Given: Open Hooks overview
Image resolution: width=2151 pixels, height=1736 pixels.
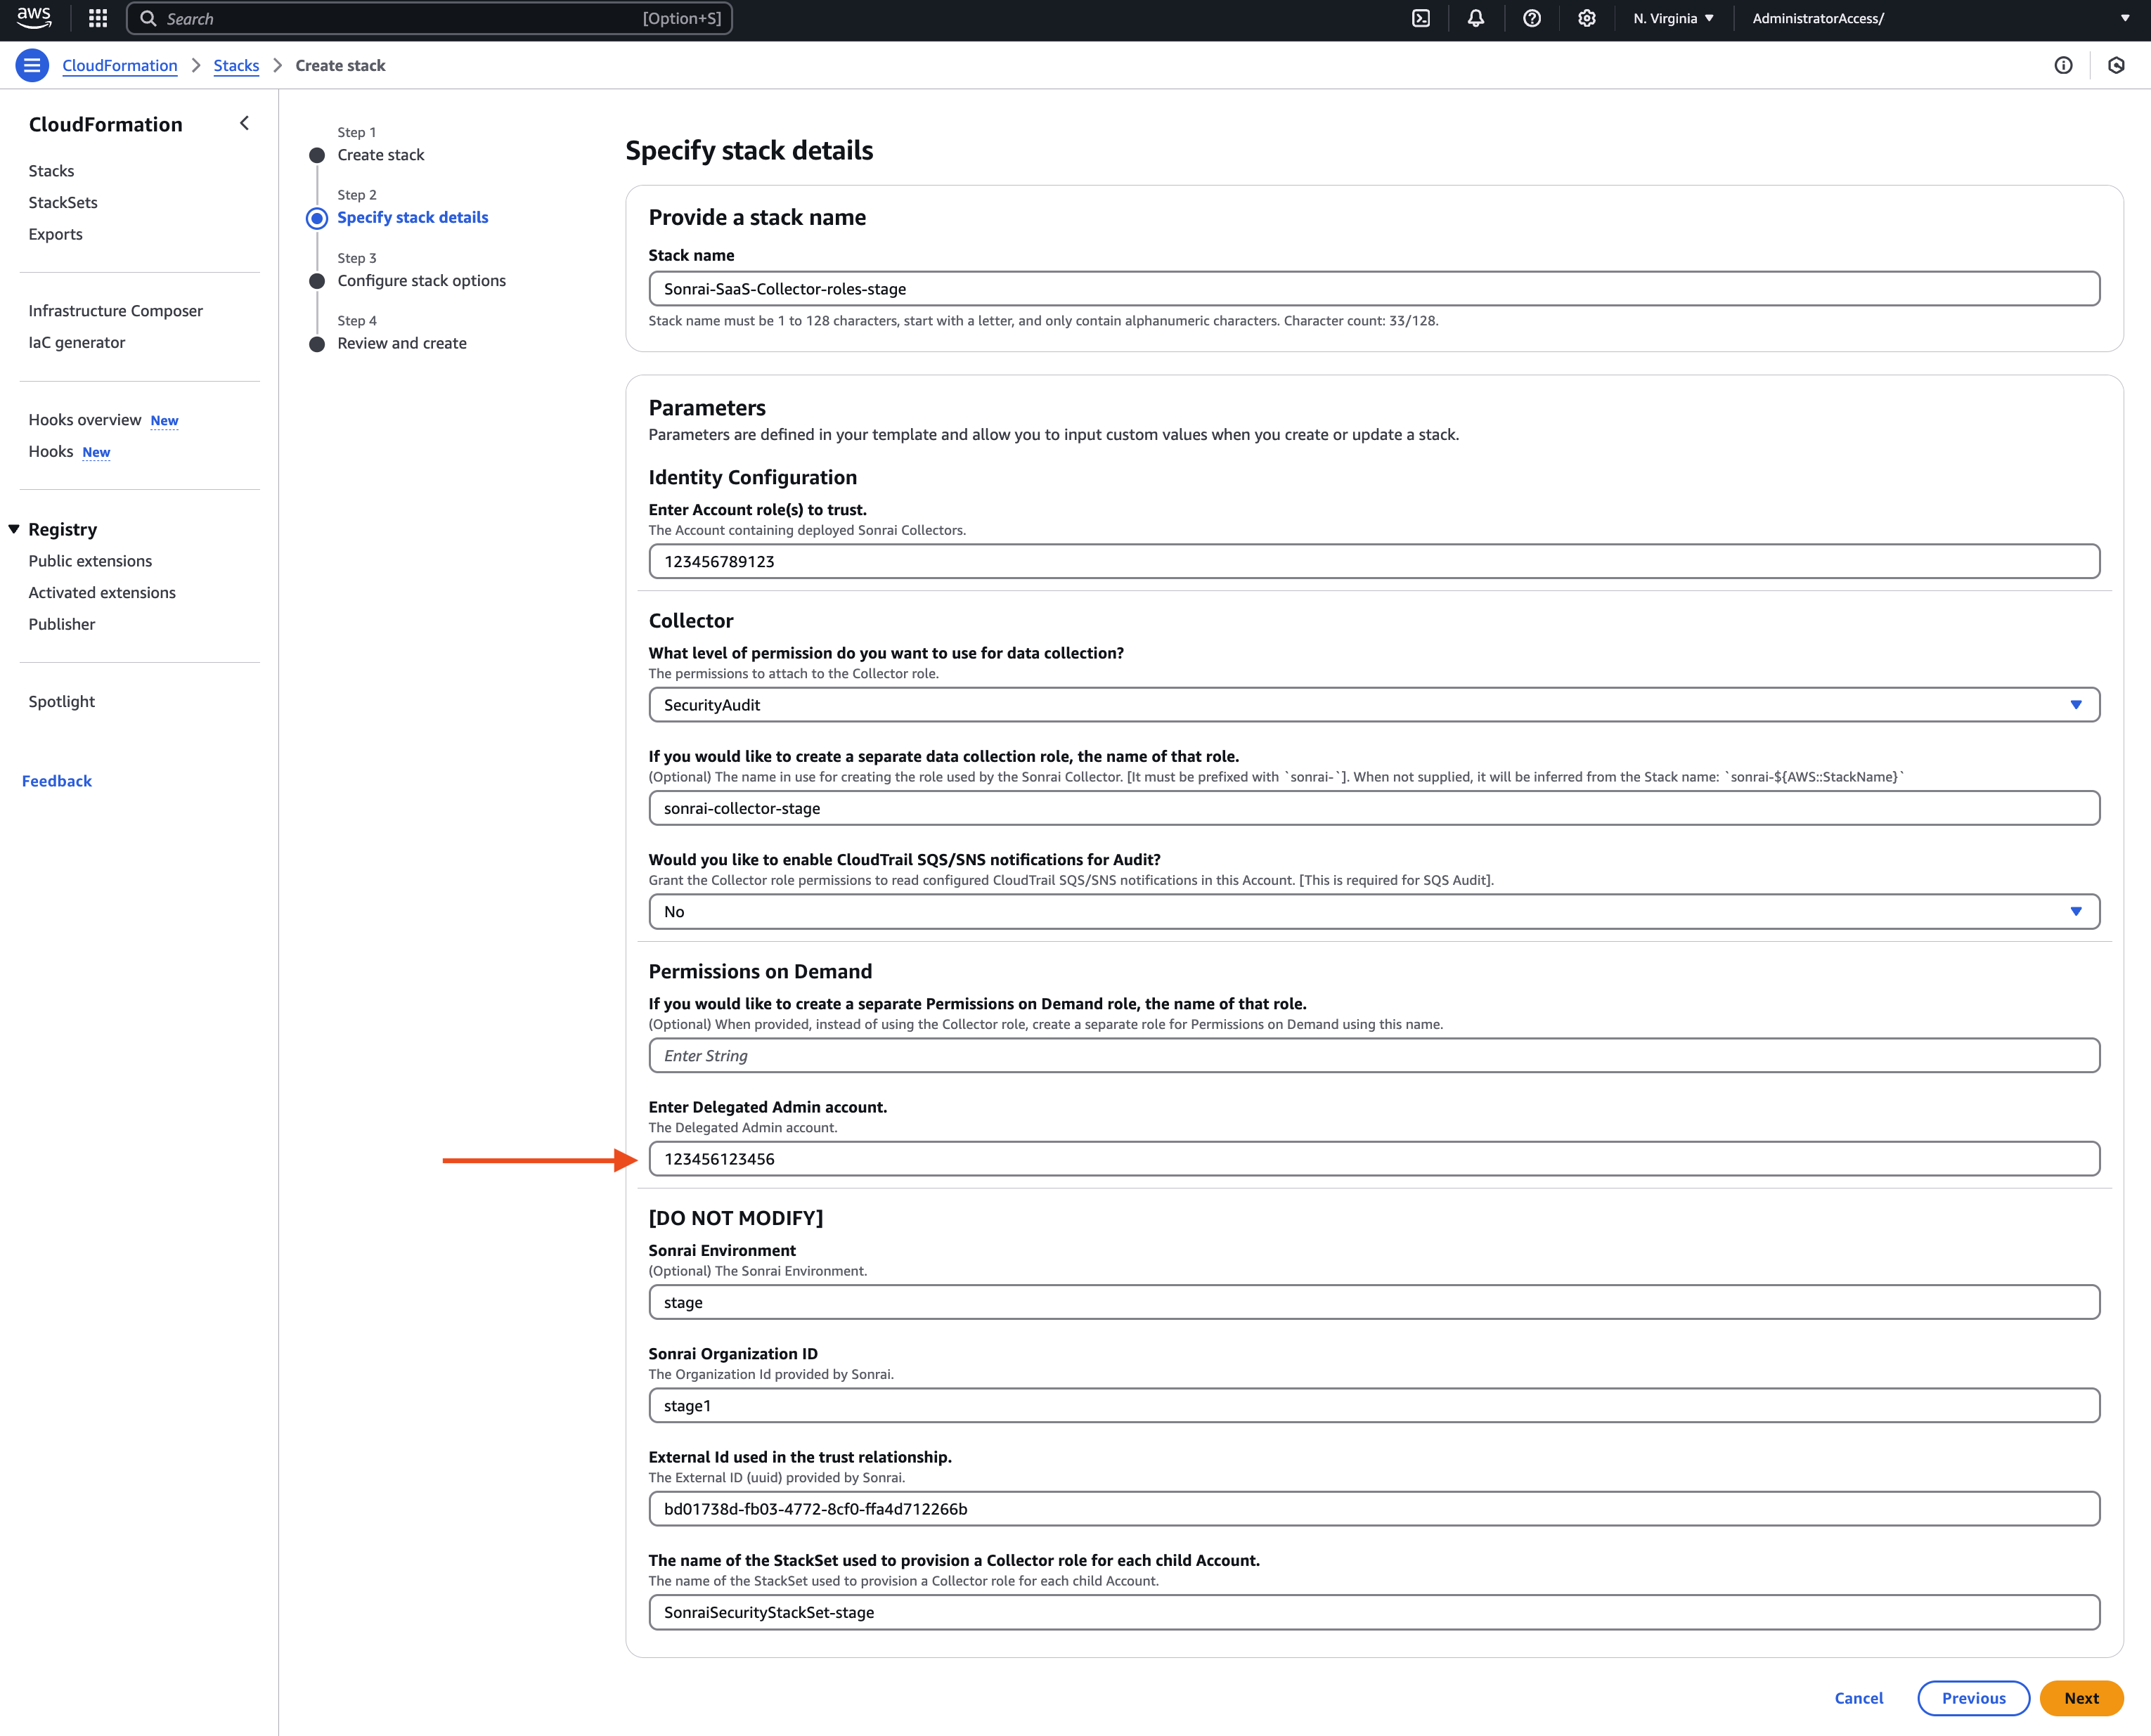Looking at the screenshot, I should click(85, 420).
